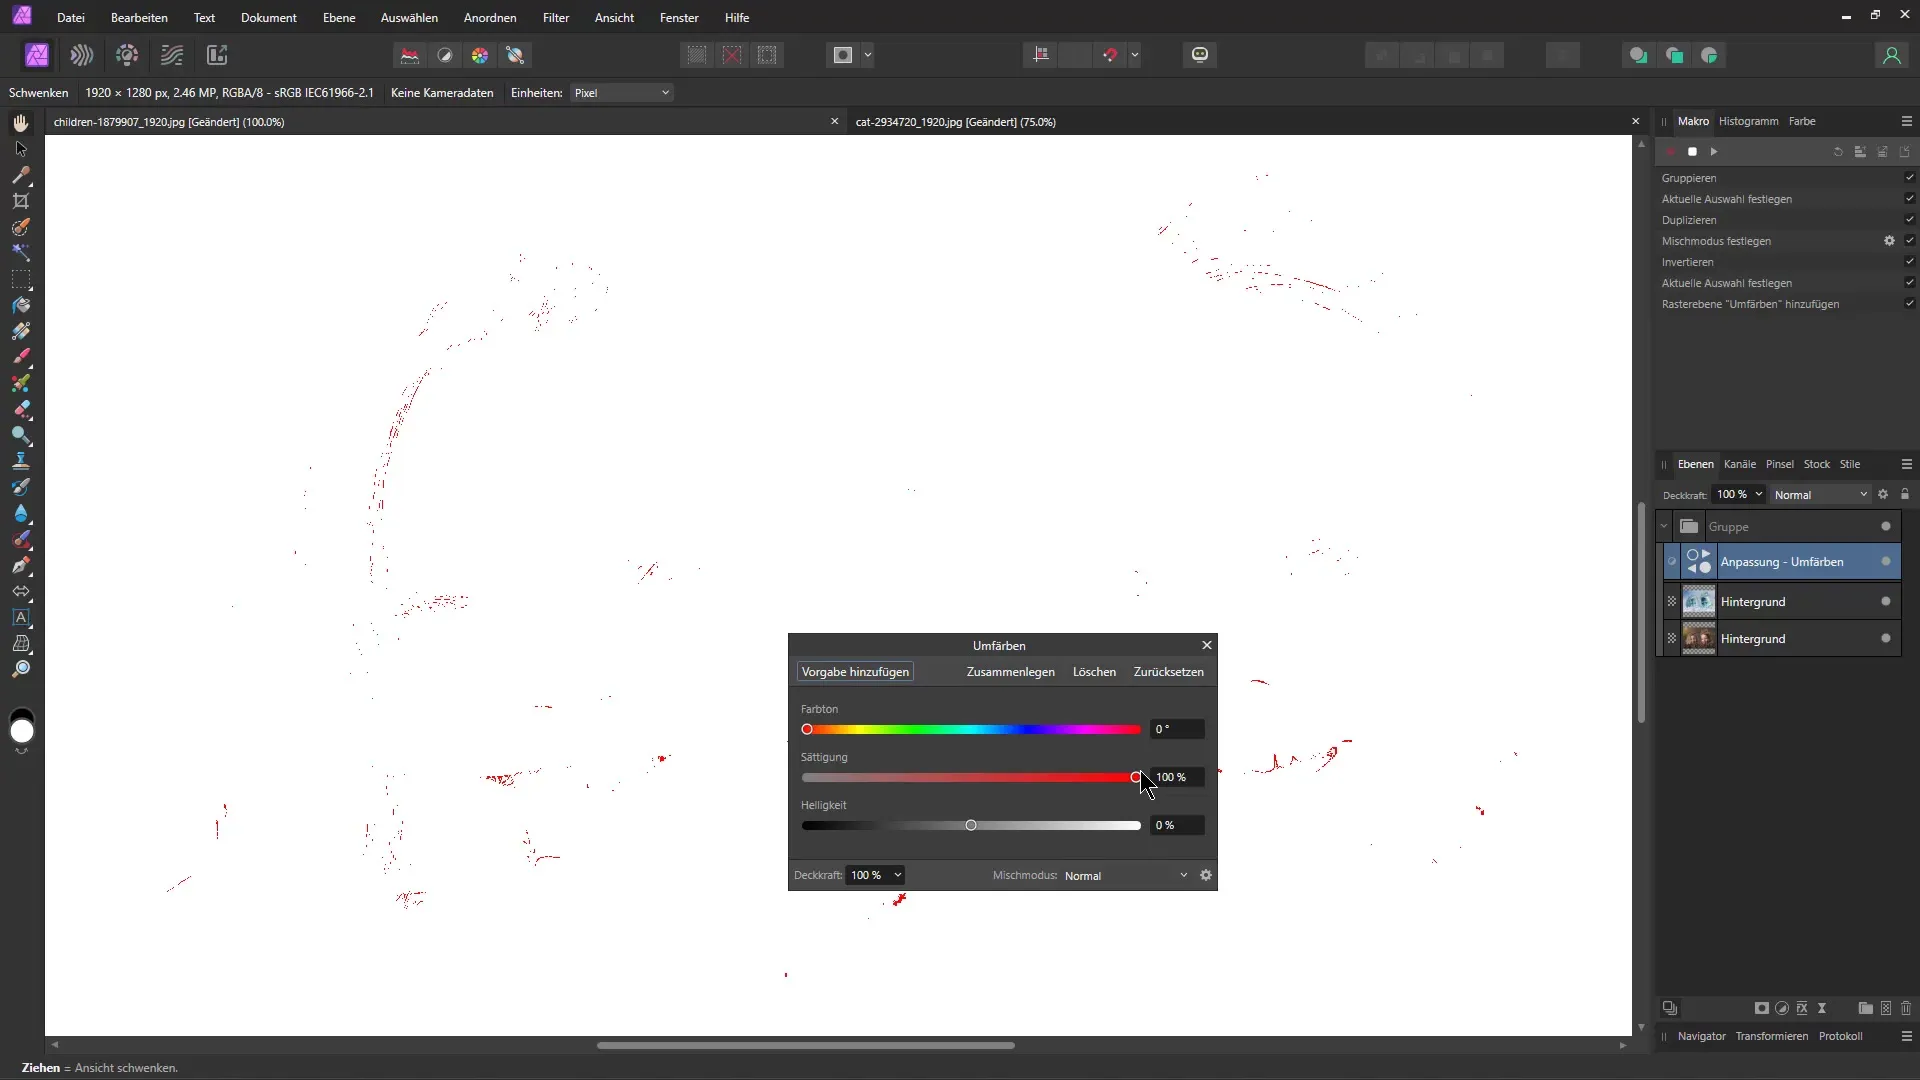Click the macro record button
This screenshot has width=1920, height=1080.
1670,152
